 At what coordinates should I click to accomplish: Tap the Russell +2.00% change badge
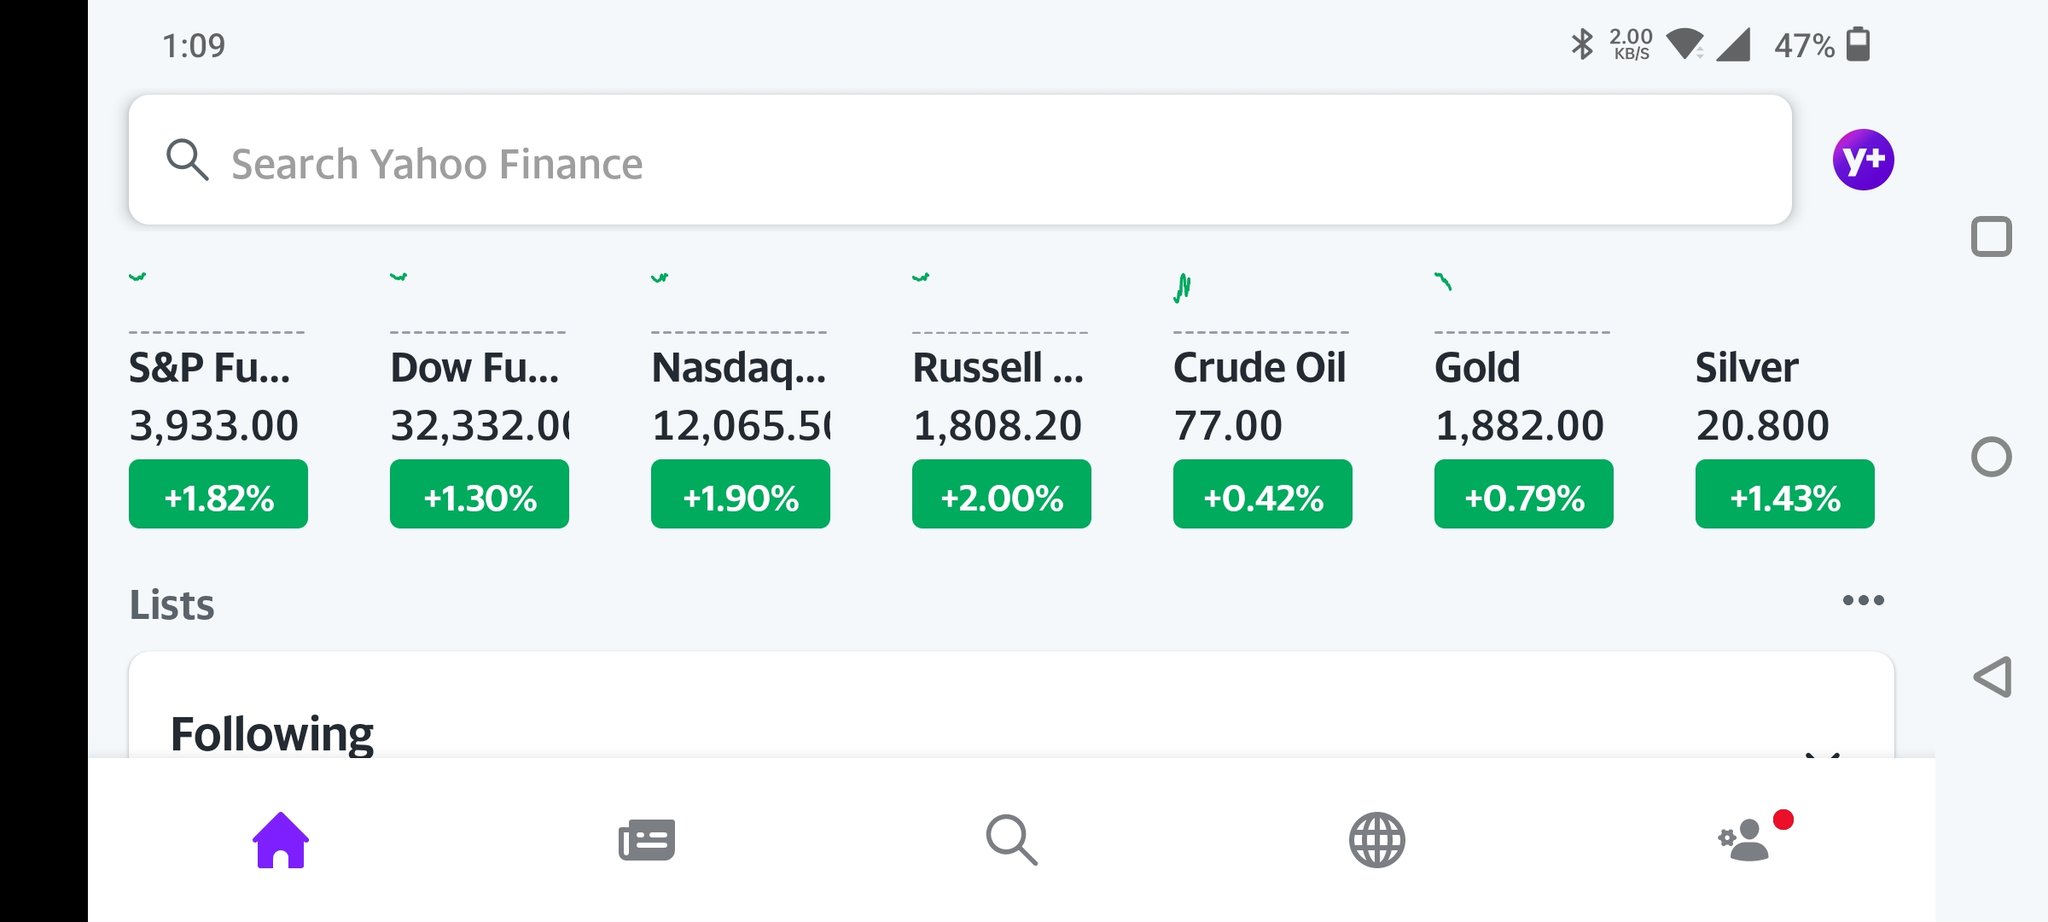pyautogui.click(x=1001, y=494)
